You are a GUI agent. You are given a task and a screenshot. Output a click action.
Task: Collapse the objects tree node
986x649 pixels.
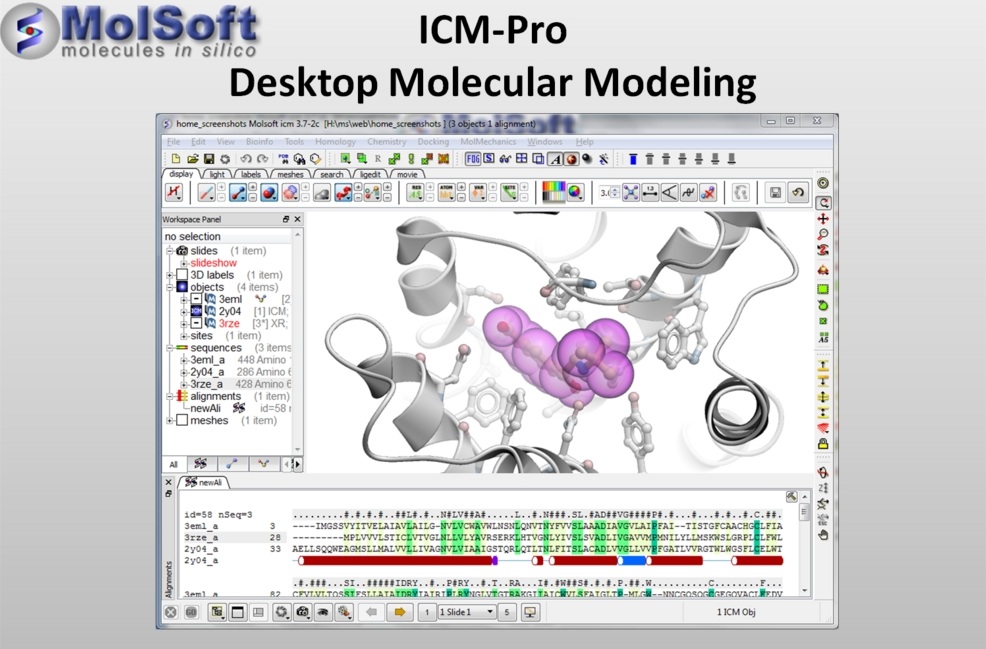point(169,287)
